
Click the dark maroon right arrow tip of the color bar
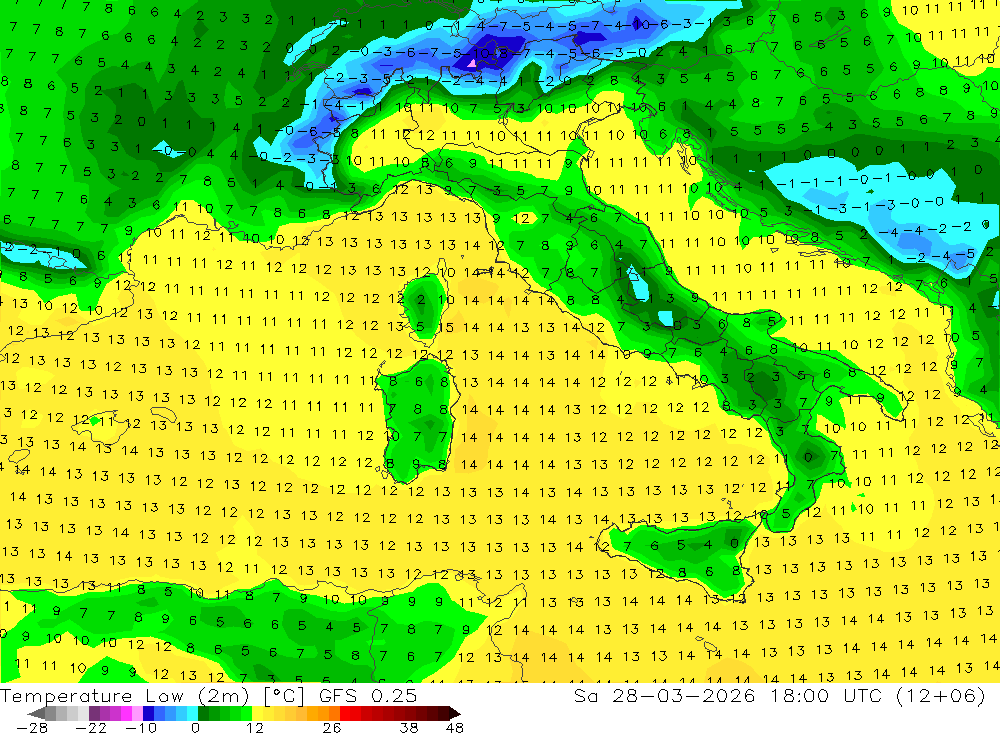[454, 713]
